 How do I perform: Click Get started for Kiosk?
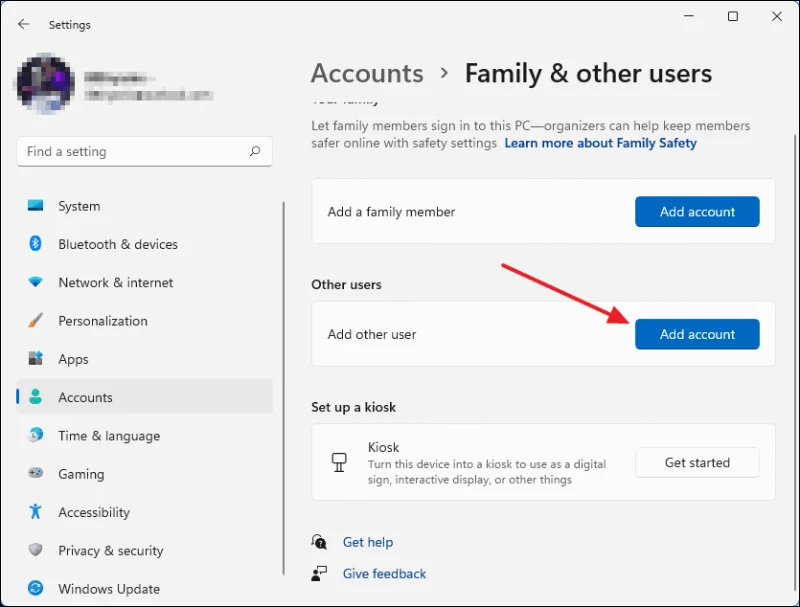click(x=697, y=463)
